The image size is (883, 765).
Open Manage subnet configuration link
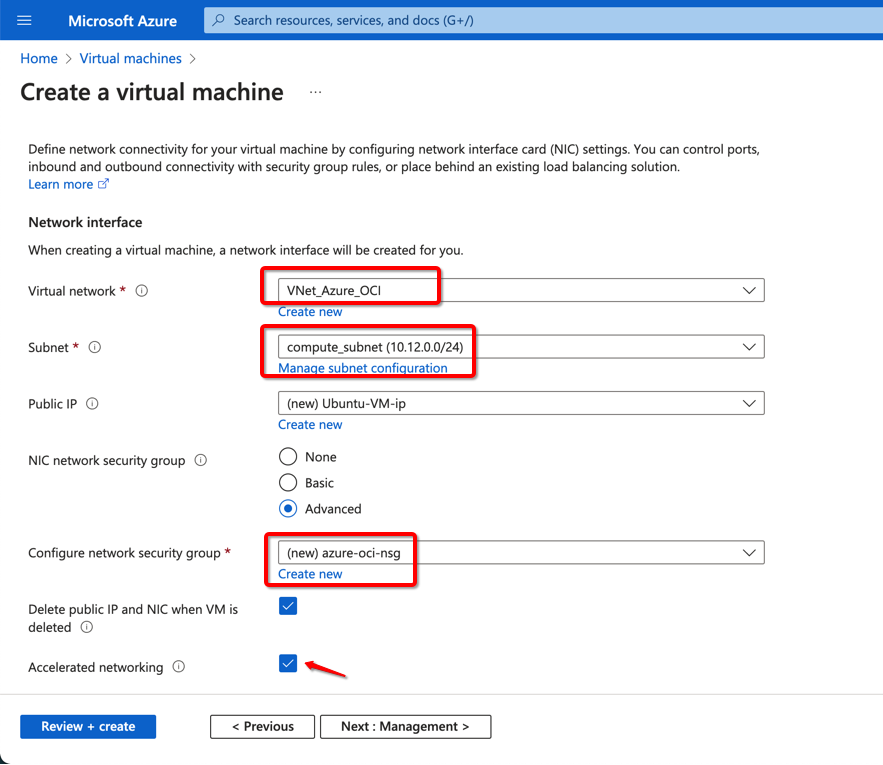(362, 368)
